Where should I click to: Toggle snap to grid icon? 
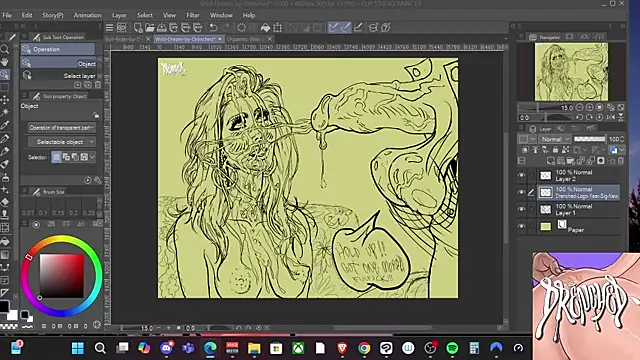pyautogui.click(x=358, y=27)
